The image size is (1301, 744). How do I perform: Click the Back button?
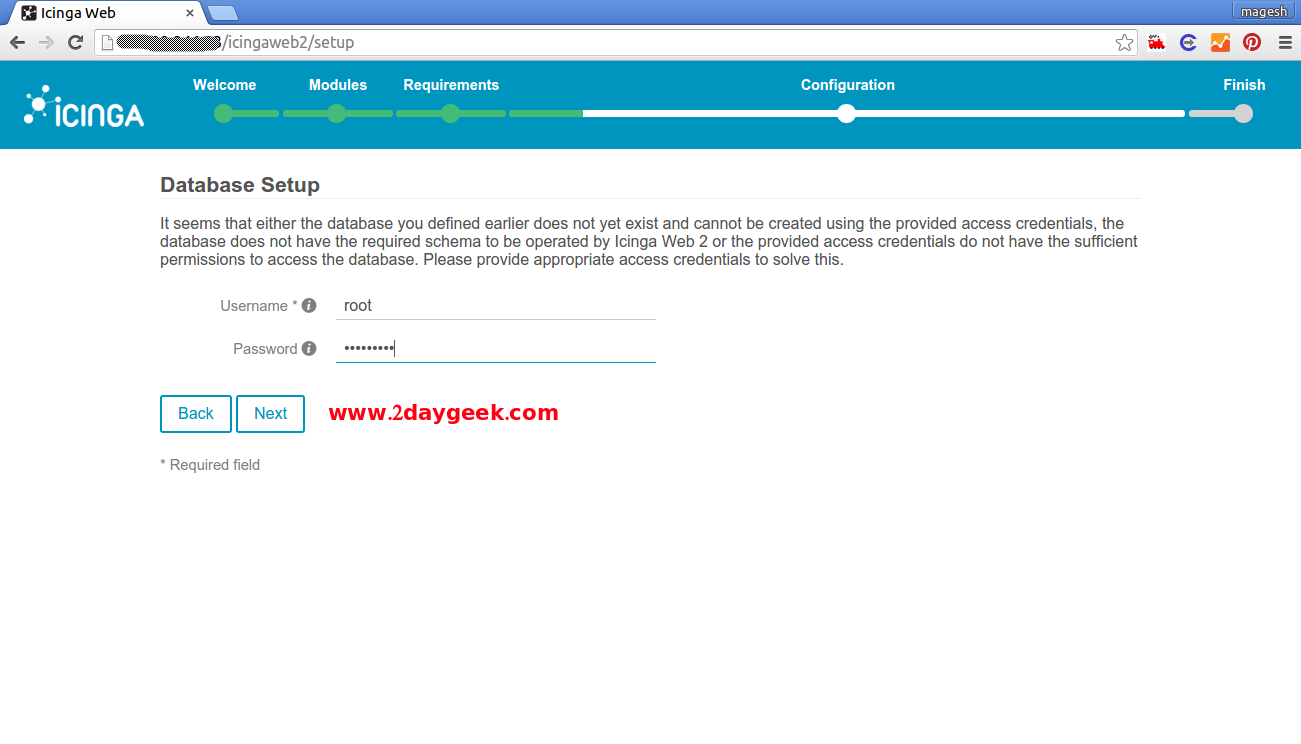196,414
